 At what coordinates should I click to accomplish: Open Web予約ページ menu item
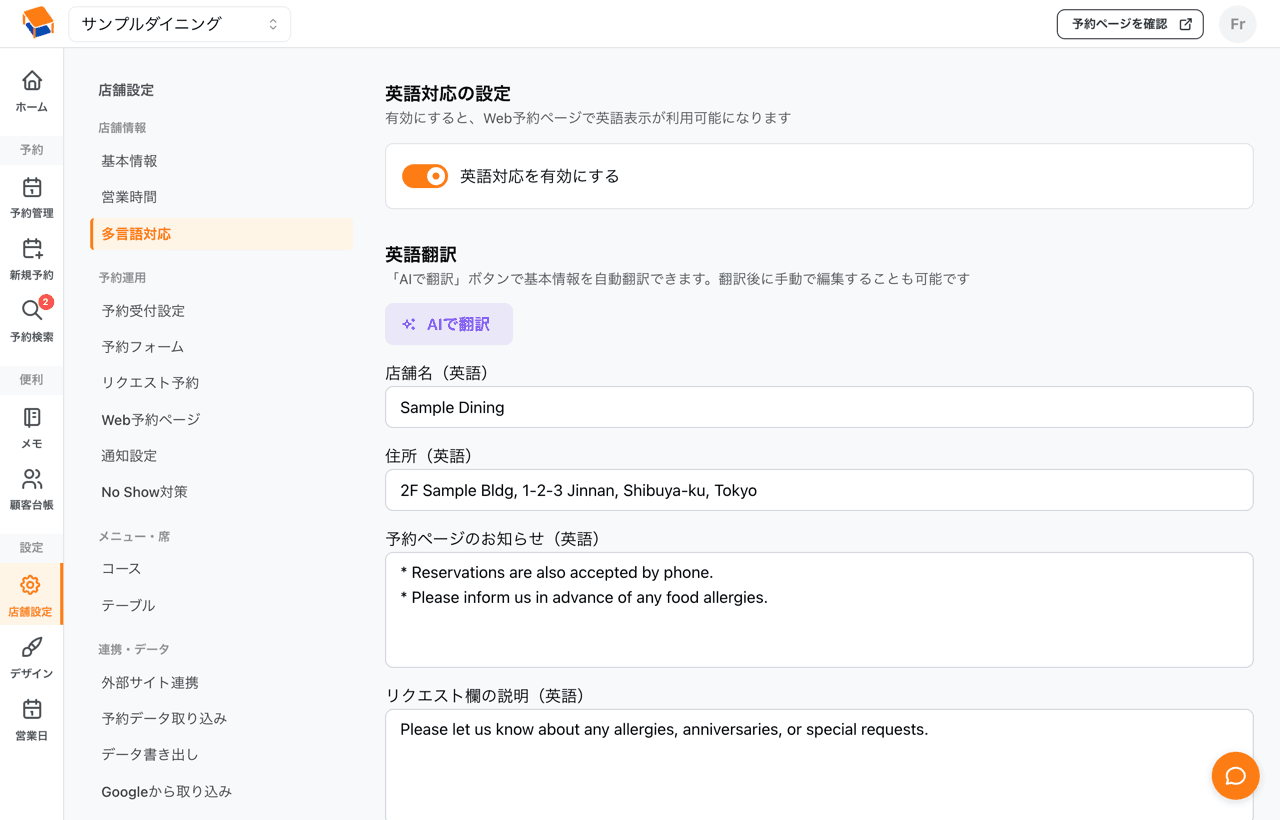click(151, 420)
